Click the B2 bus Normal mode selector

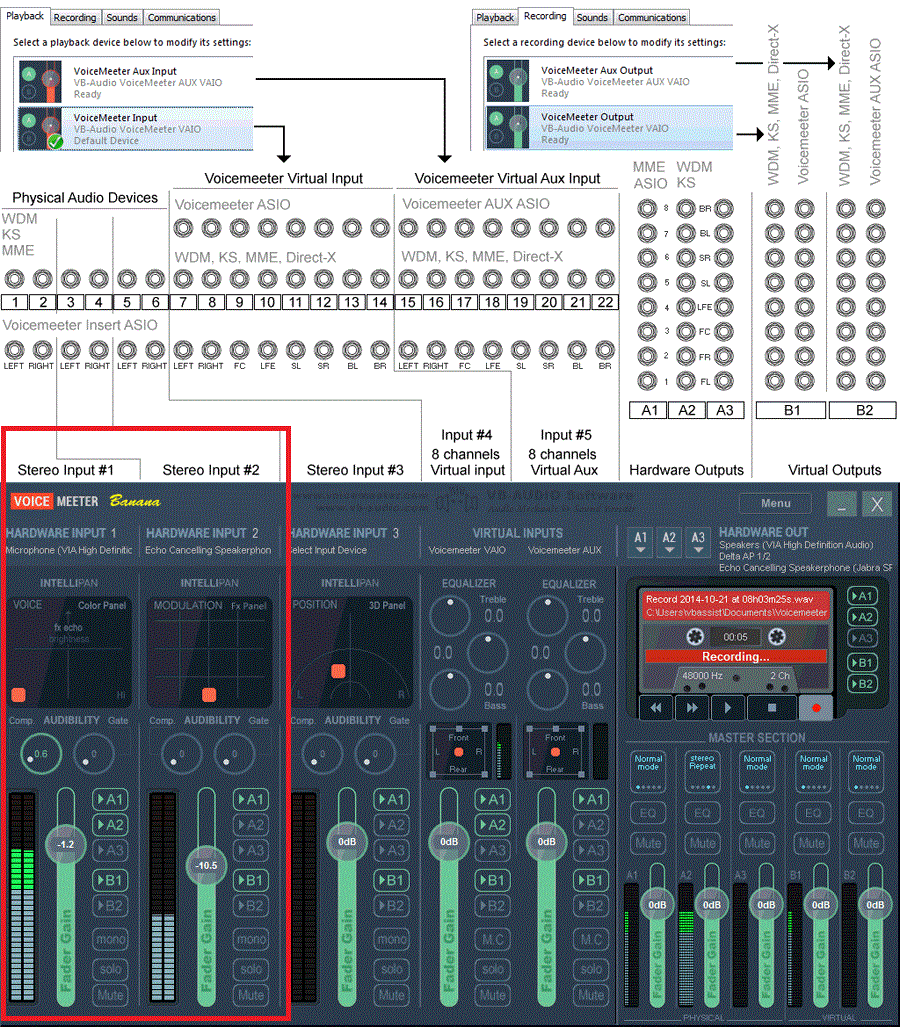point(866,773)
